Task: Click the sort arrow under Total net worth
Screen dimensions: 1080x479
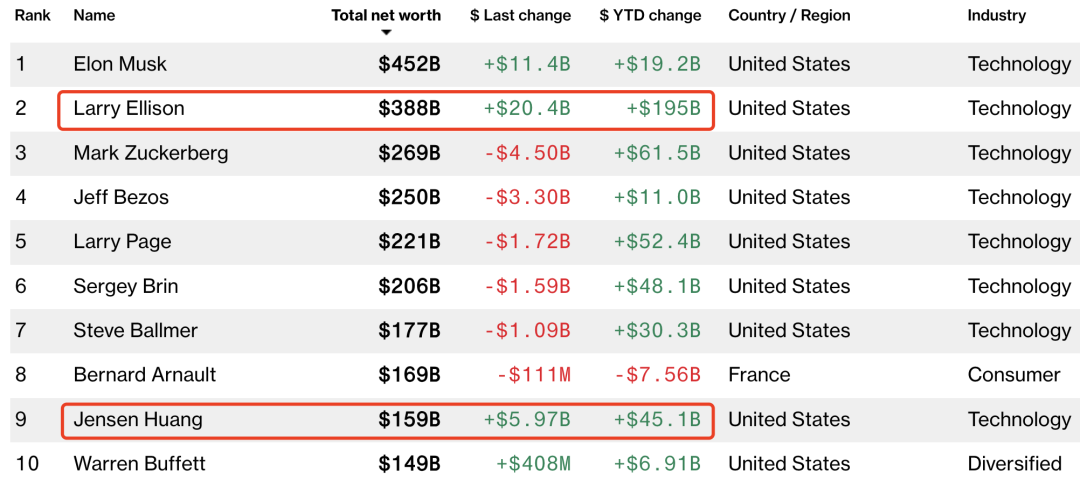Action: coord(386,32)
